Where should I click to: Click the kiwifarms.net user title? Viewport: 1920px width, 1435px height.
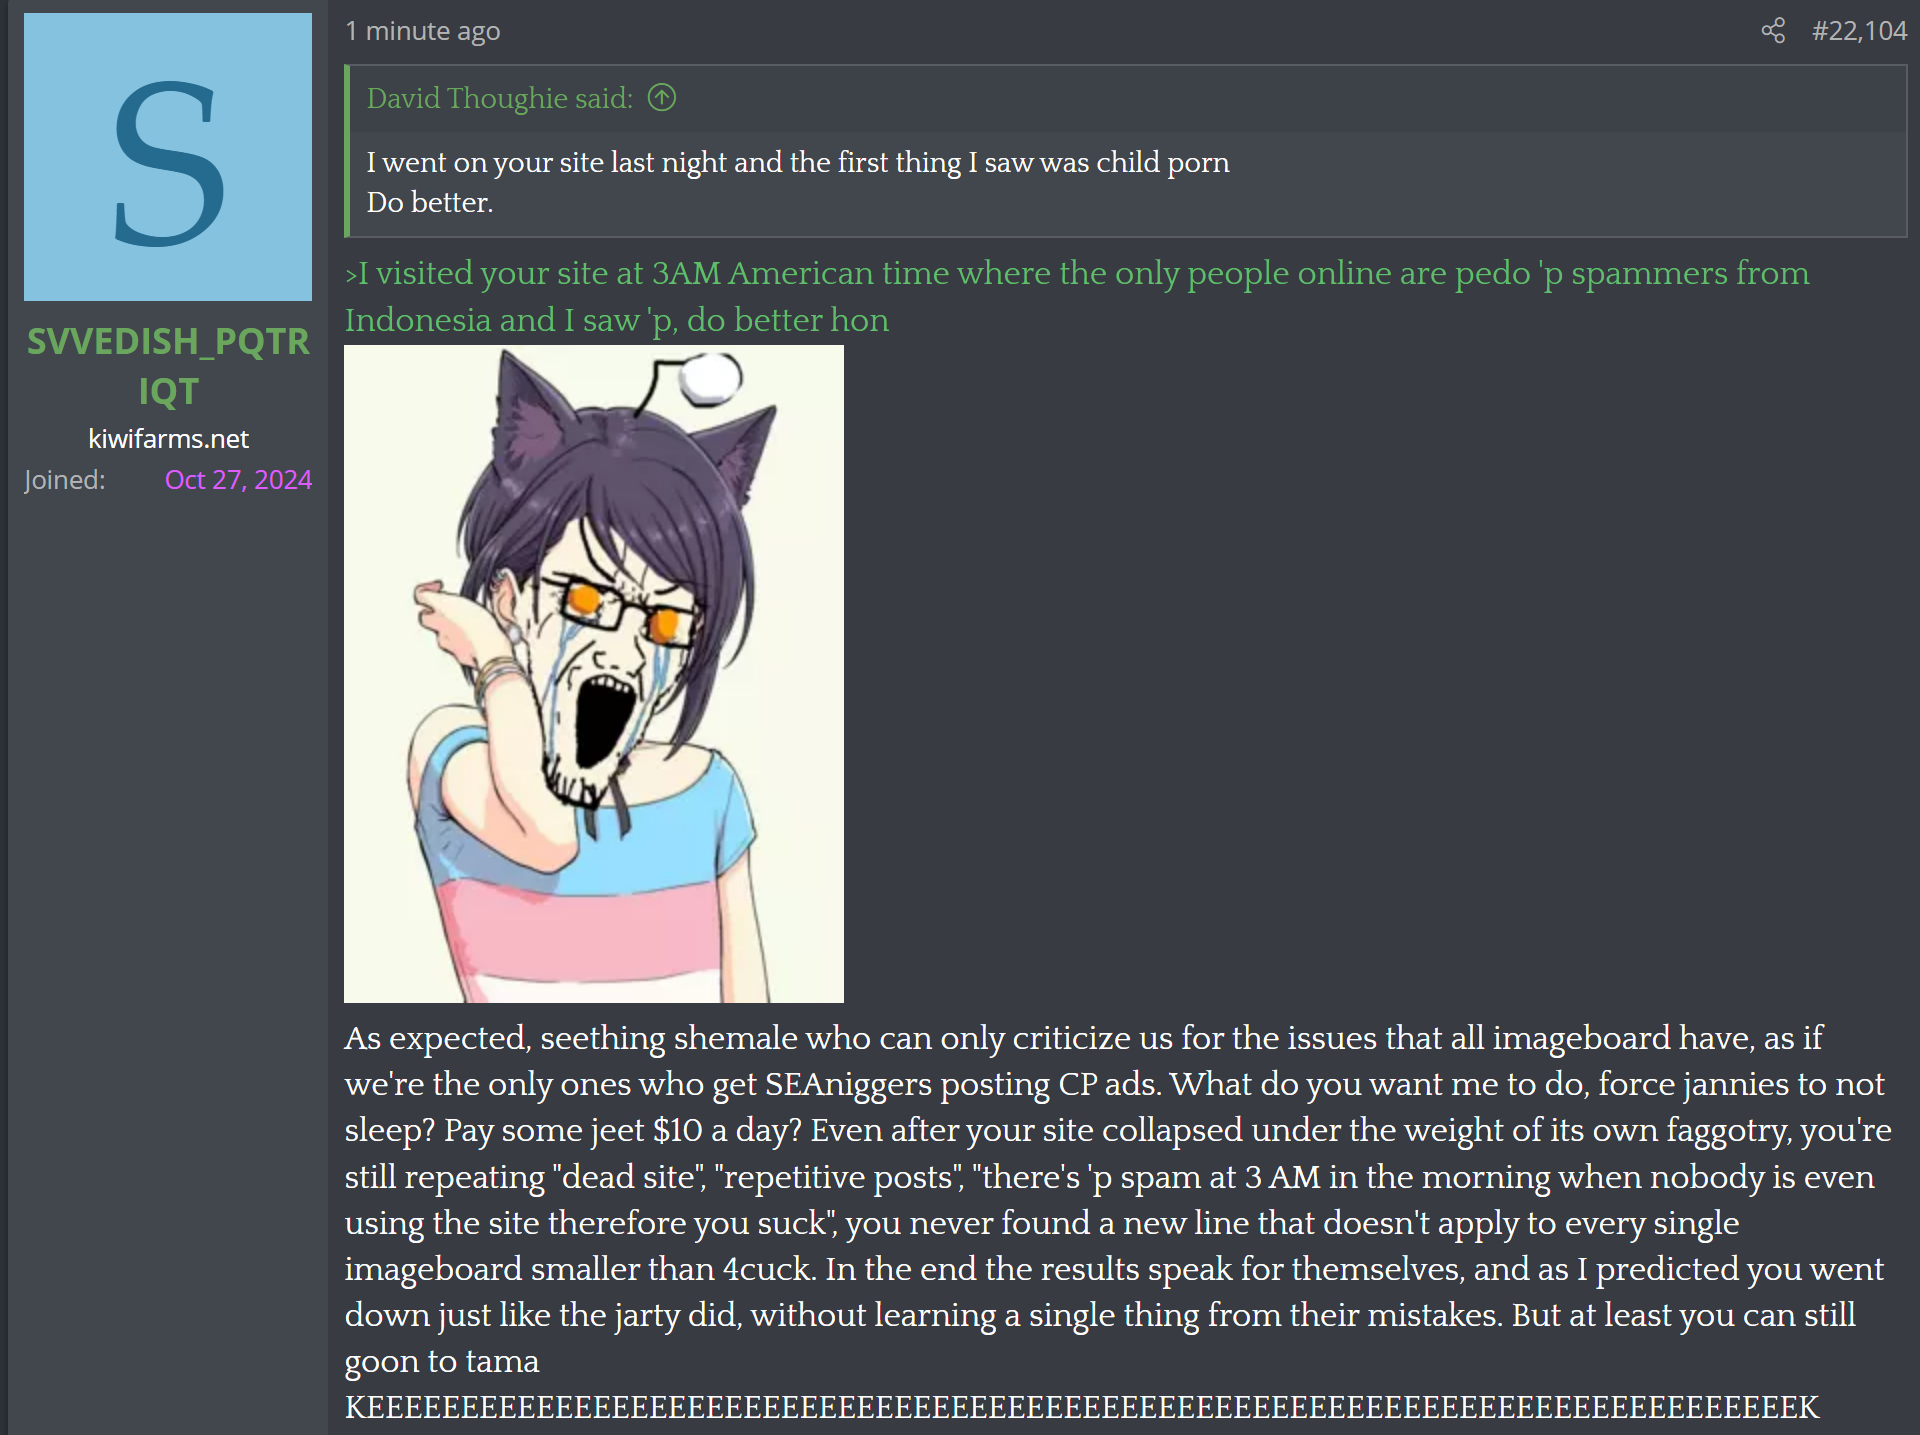tap(168, 439)
